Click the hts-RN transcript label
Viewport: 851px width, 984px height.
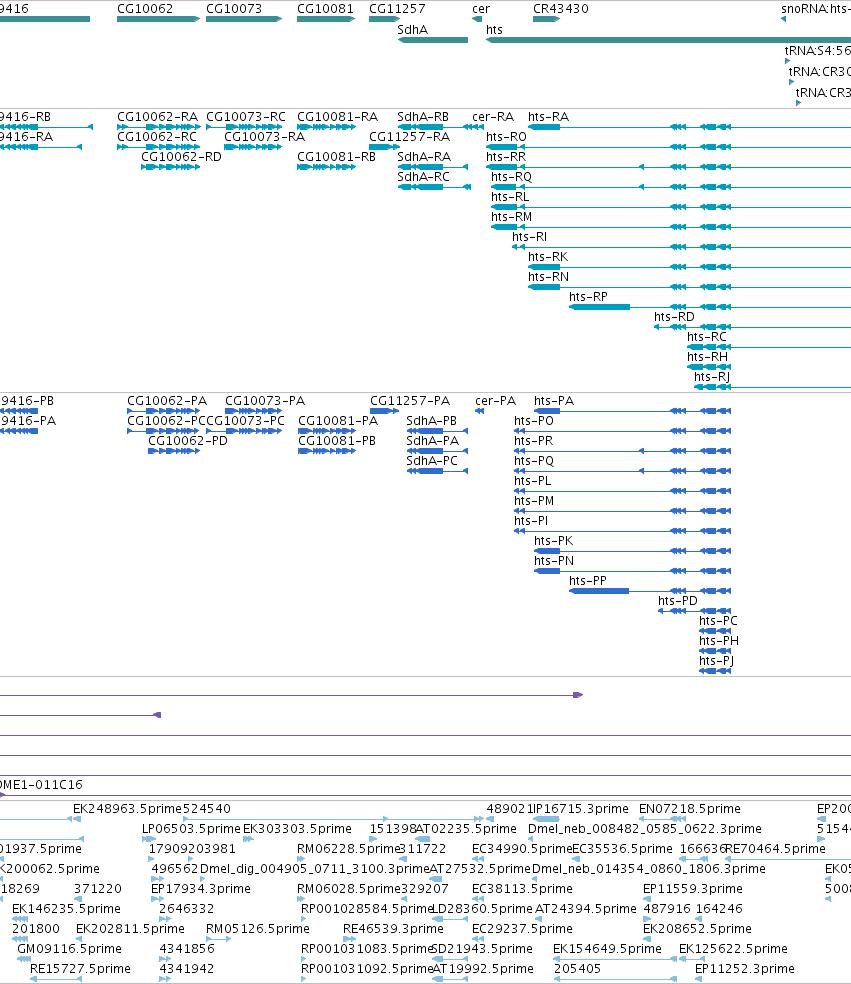click(x=549, y=277)
